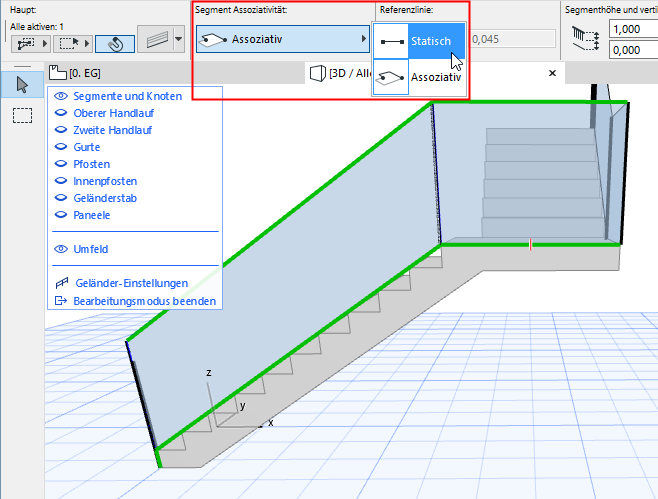Click the red midpoint marker on landing segment
This screenshot has height=499, width=658.
tap(530, 245)
